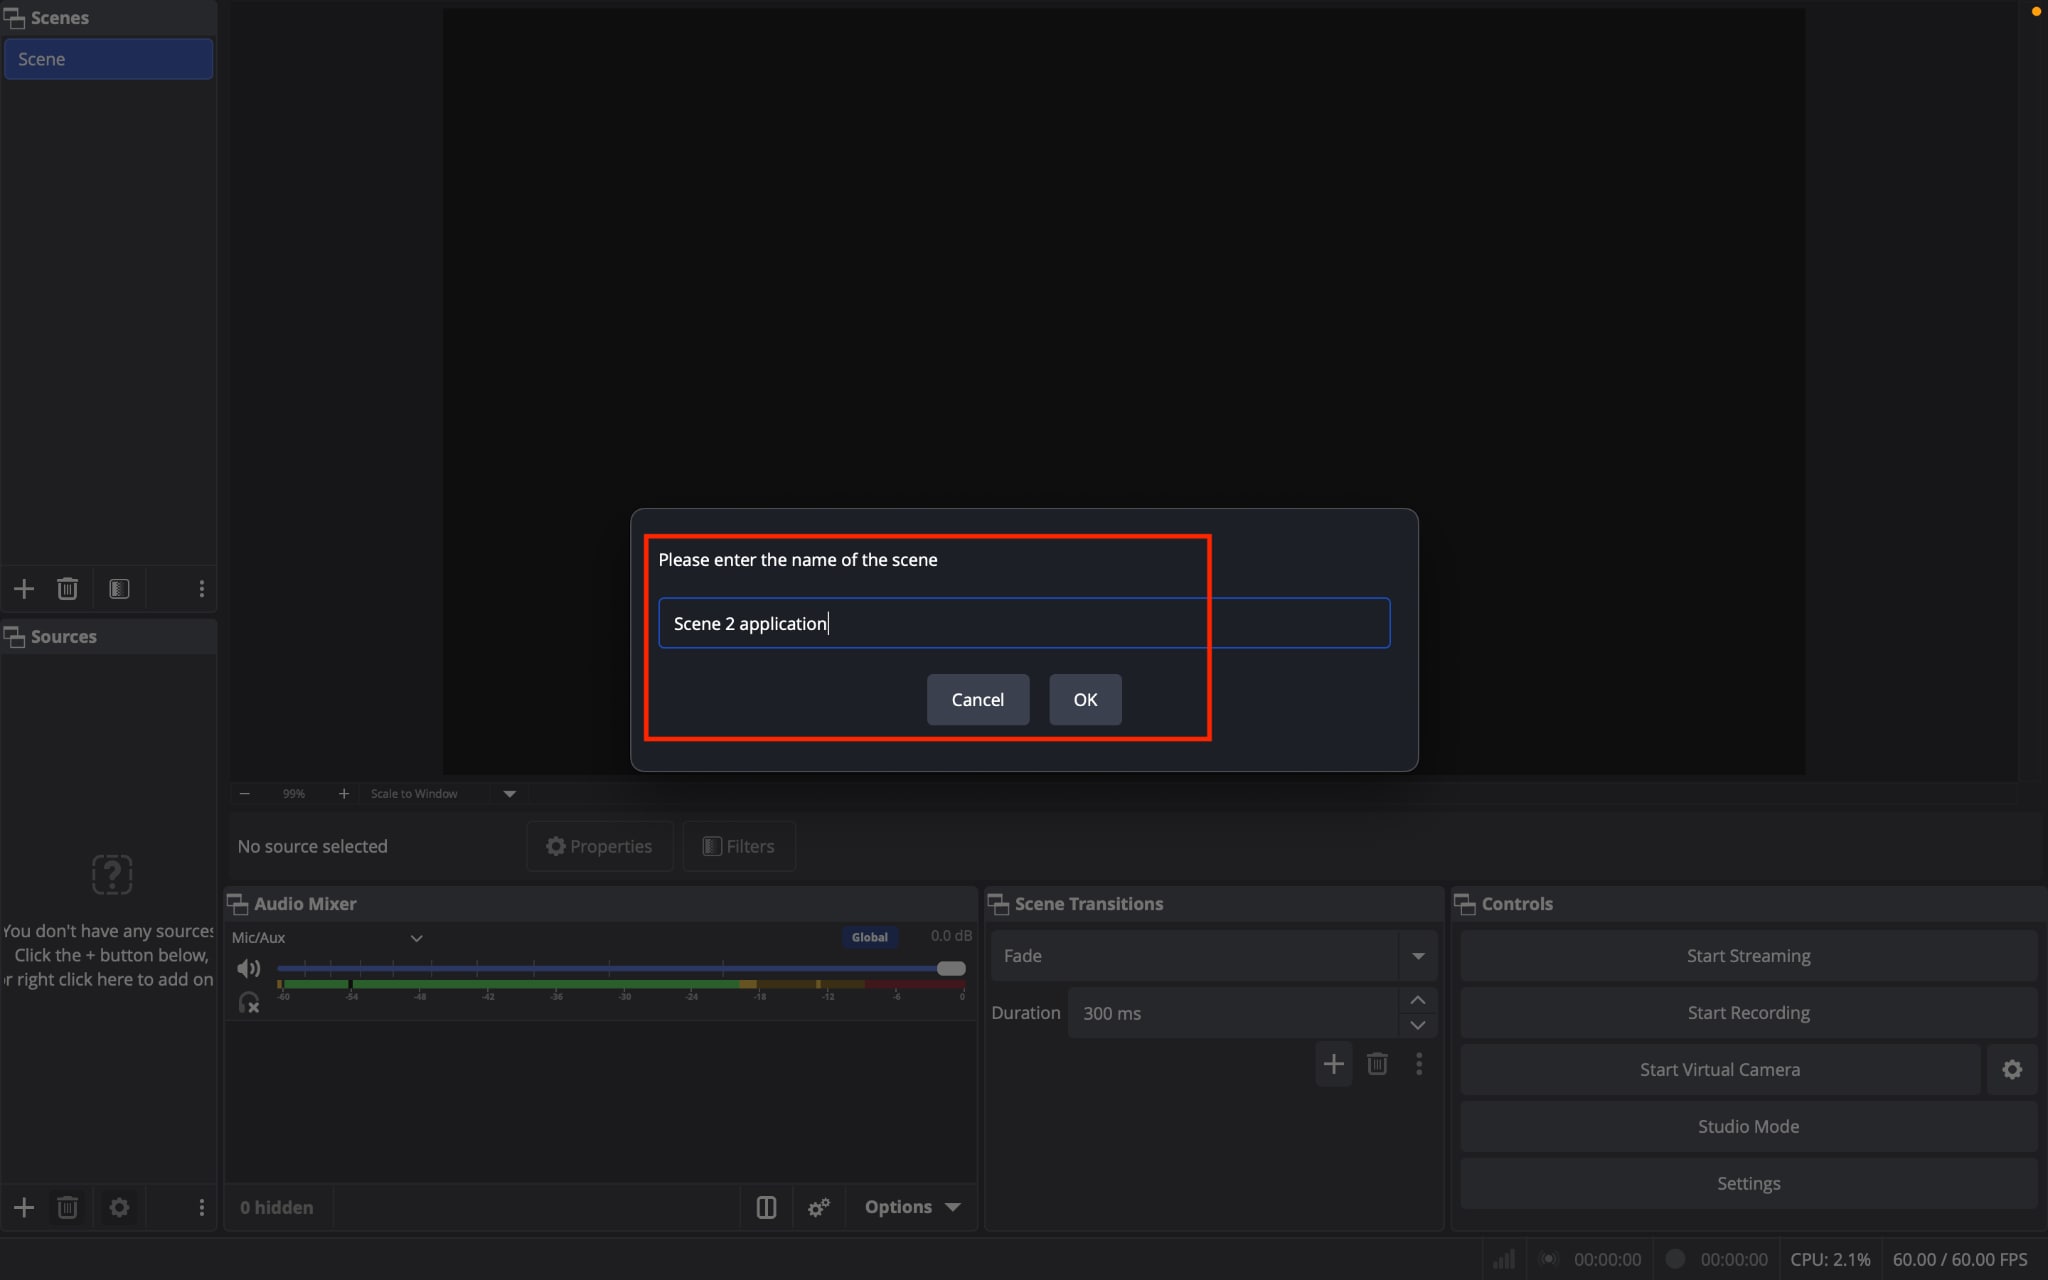Open Filters for selected source
Image resolution: width=2048 pixels, height=1280 pixels.
pos(739,846)
